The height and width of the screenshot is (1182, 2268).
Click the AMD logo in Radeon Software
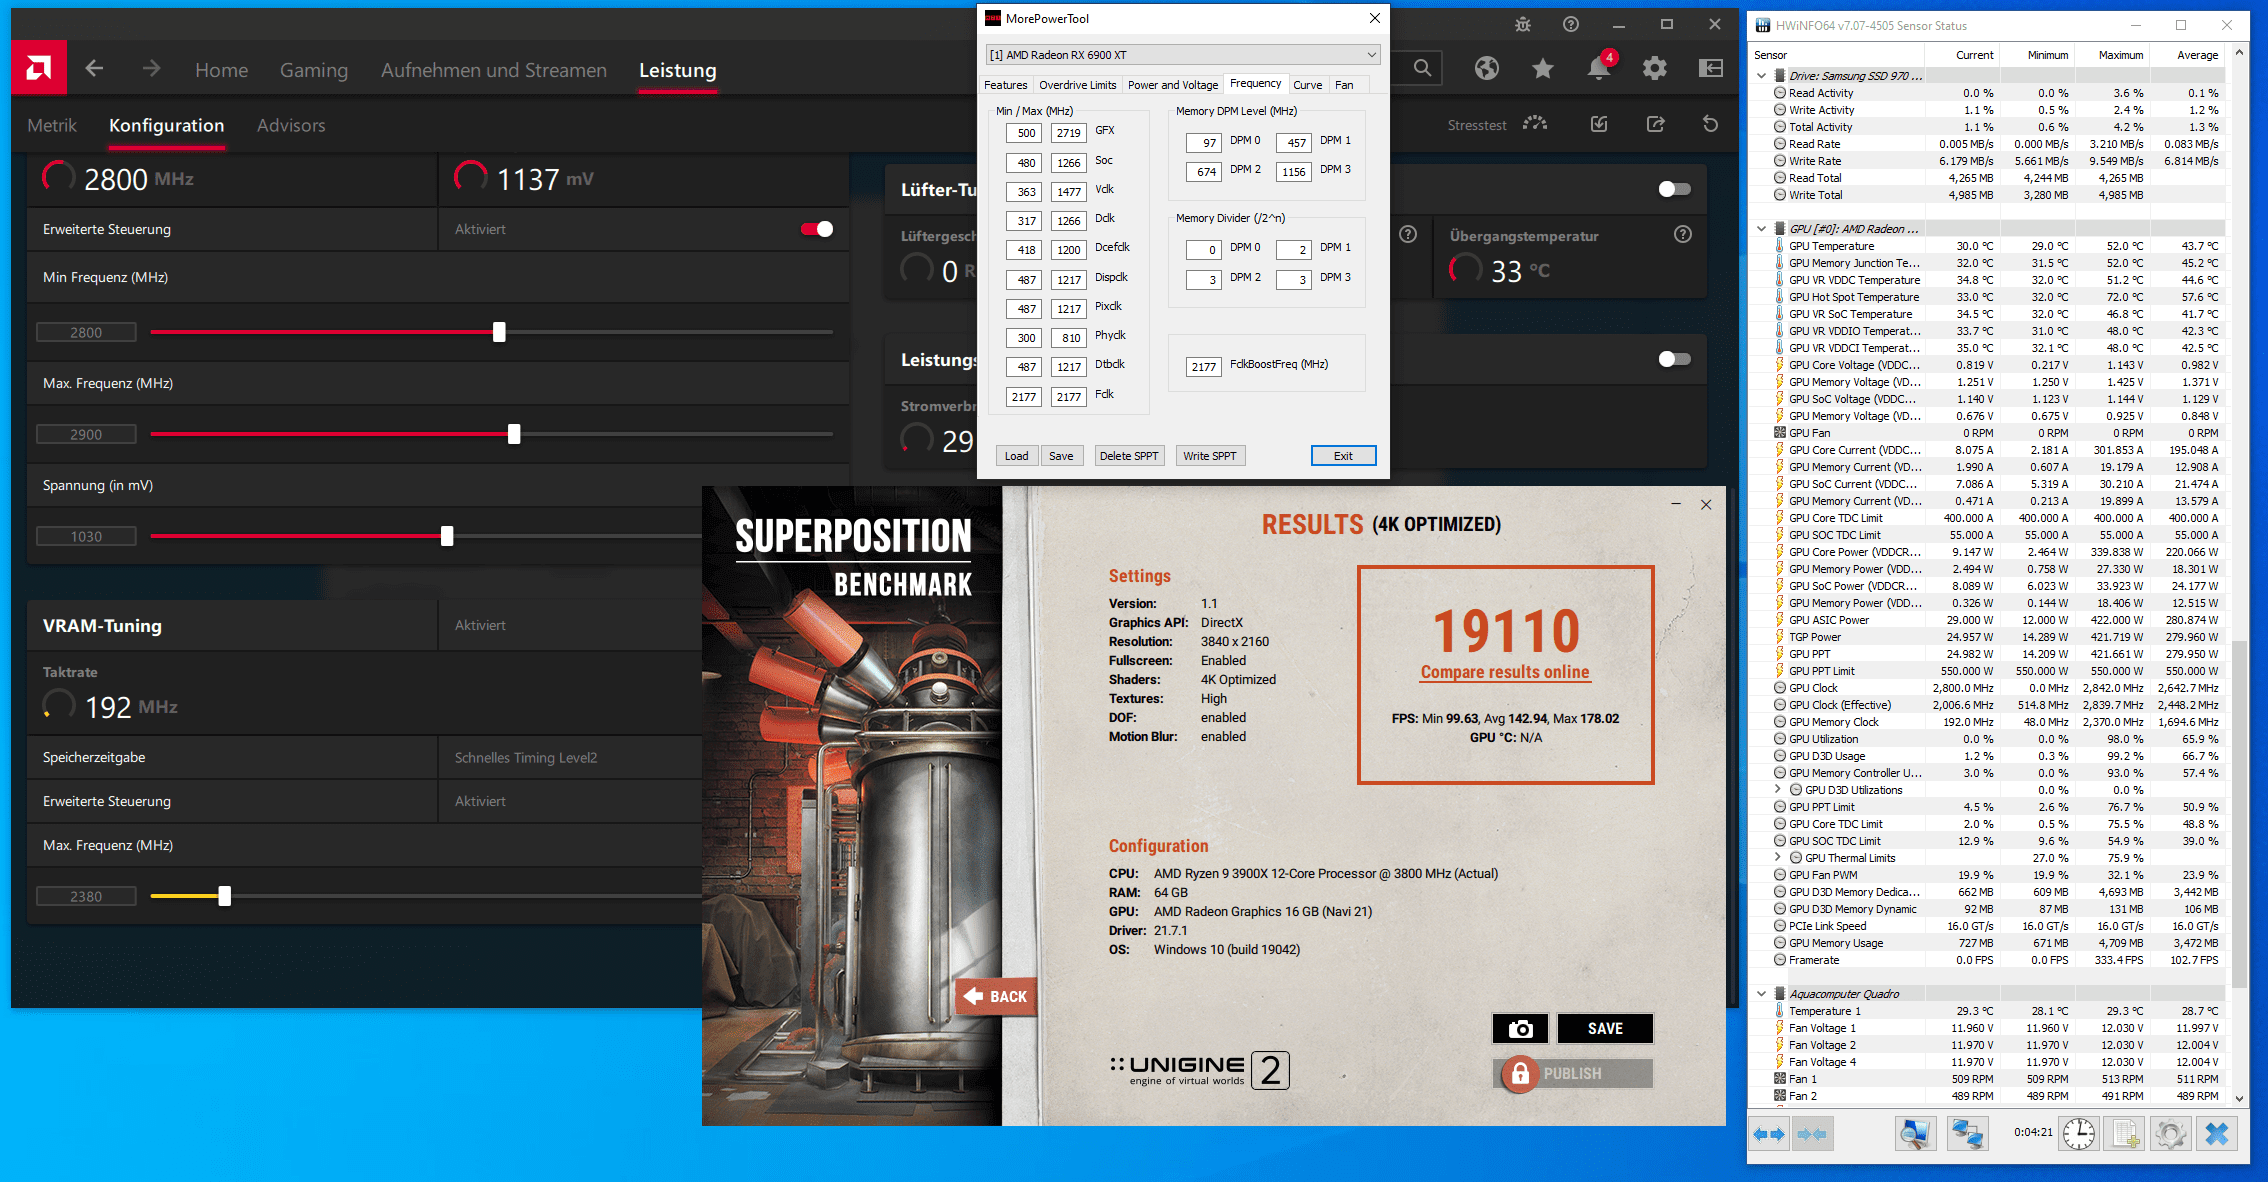(39, 68)
